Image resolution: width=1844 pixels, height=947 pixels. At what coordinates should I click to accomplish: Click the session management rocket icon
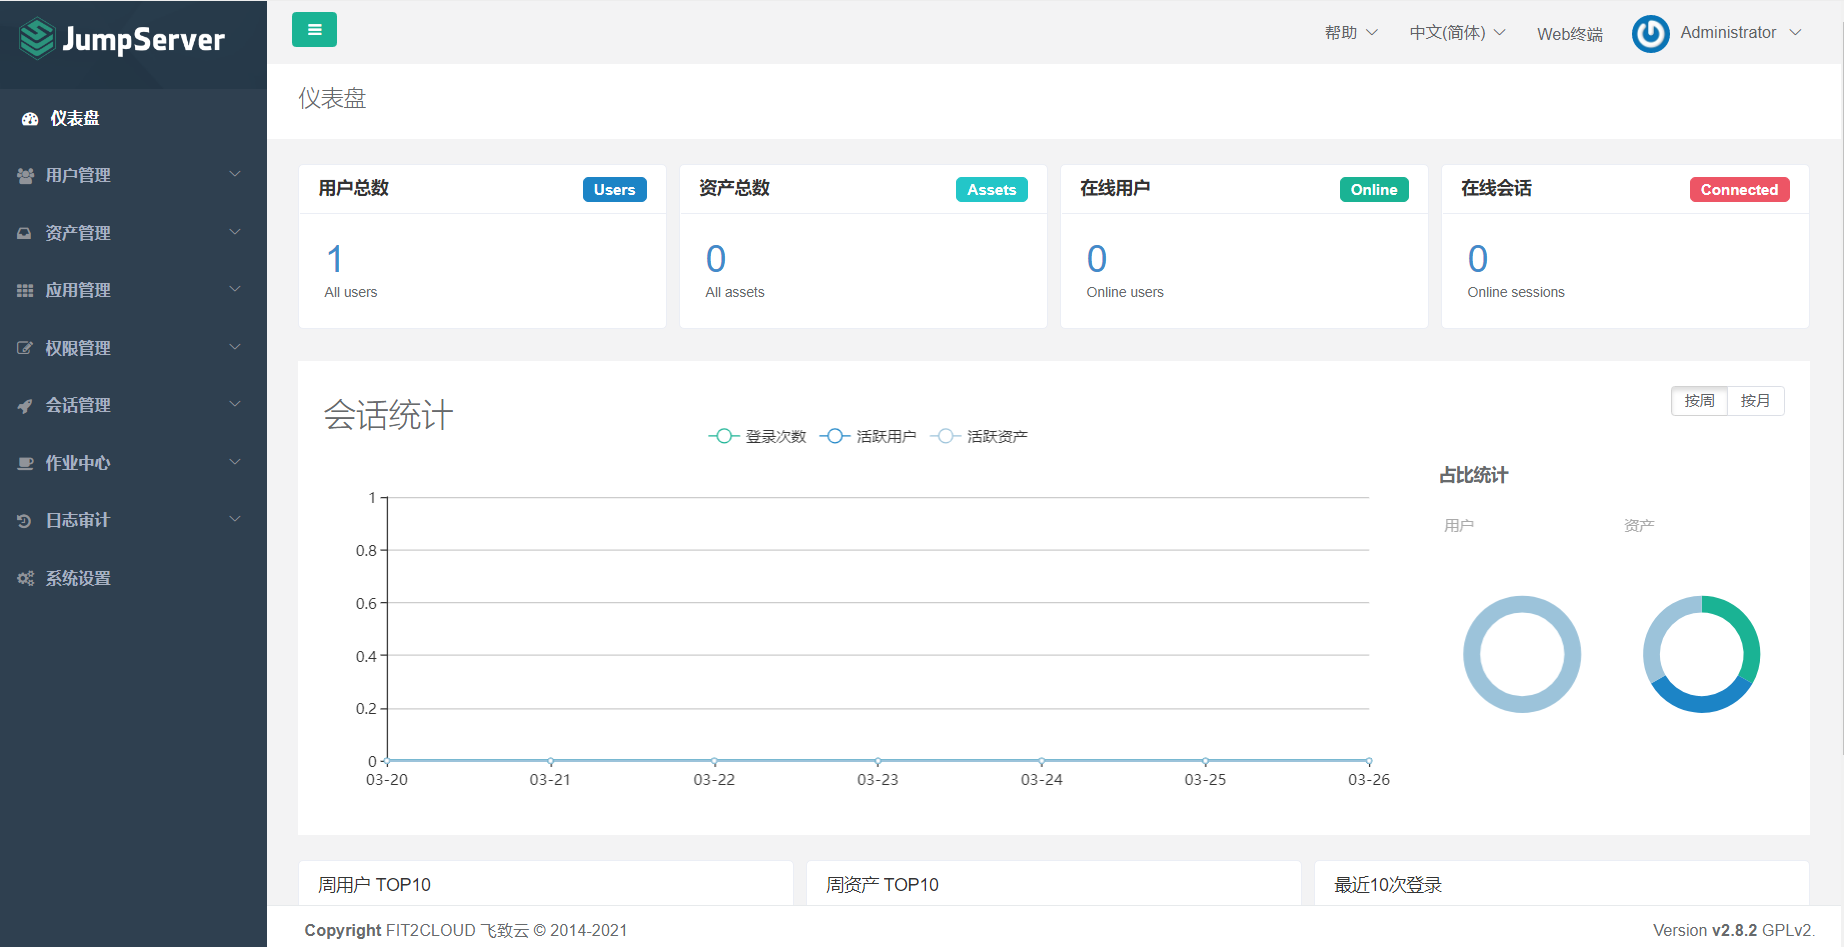pyautogui.click(x=25, y=406)
